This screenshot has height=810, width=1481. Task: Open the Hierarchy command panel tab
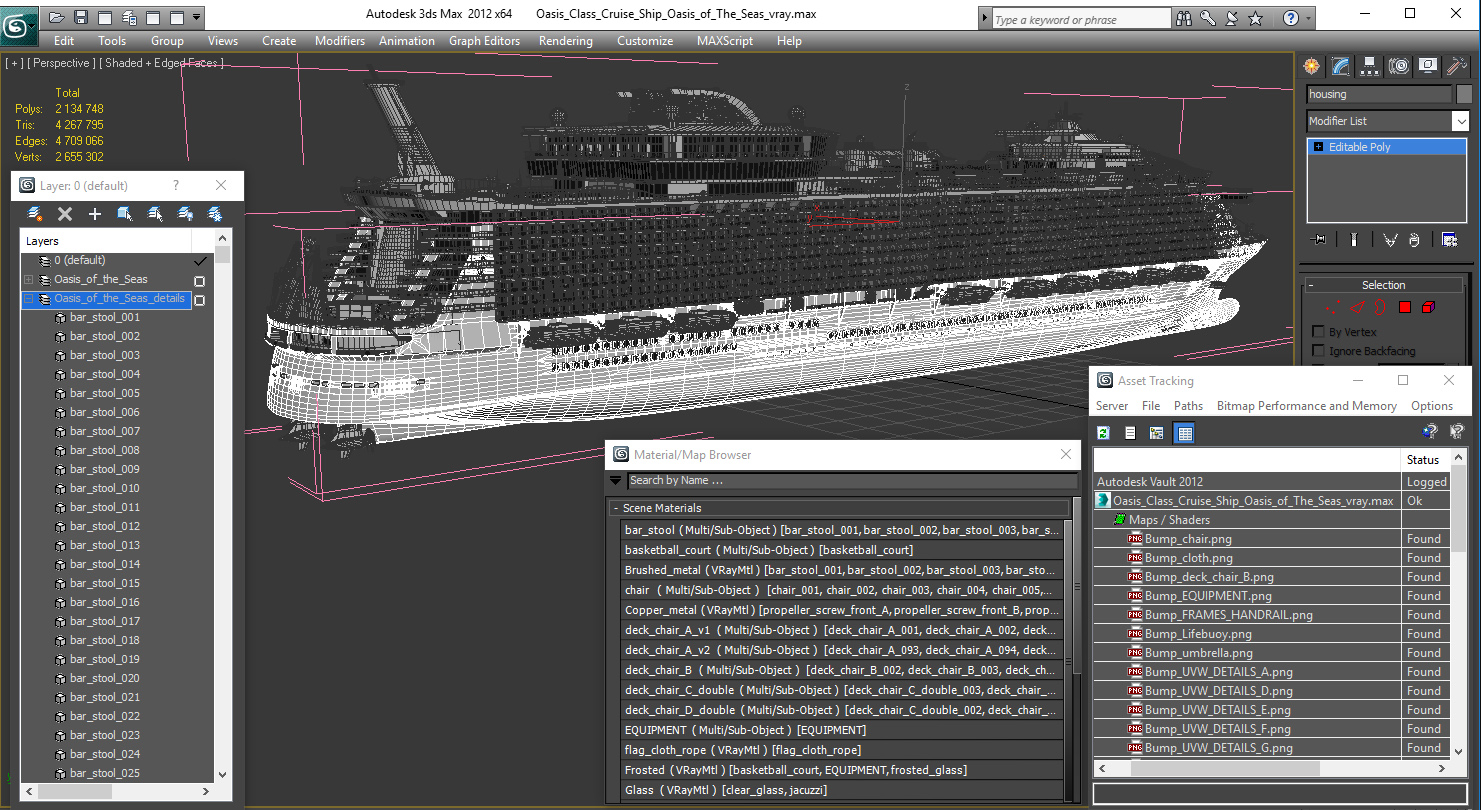(1370, 66)
